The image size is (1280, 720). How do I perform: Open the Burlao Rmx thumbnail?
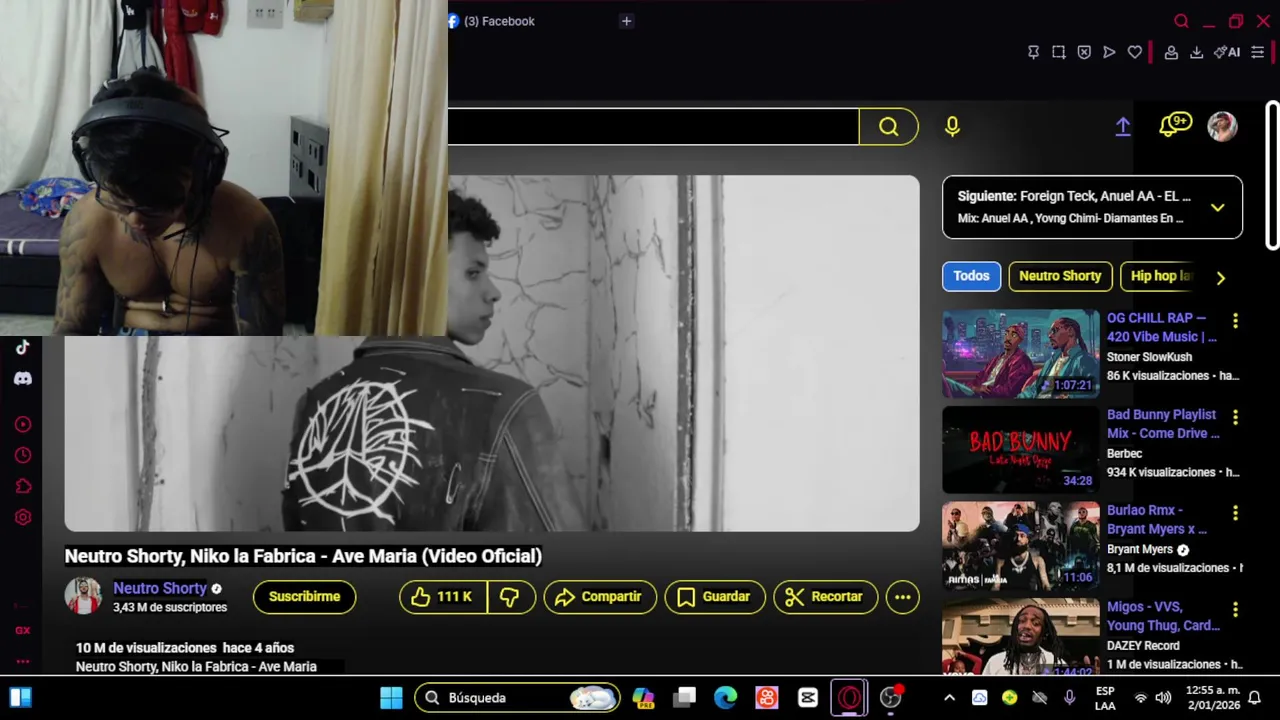[1020, 546]
